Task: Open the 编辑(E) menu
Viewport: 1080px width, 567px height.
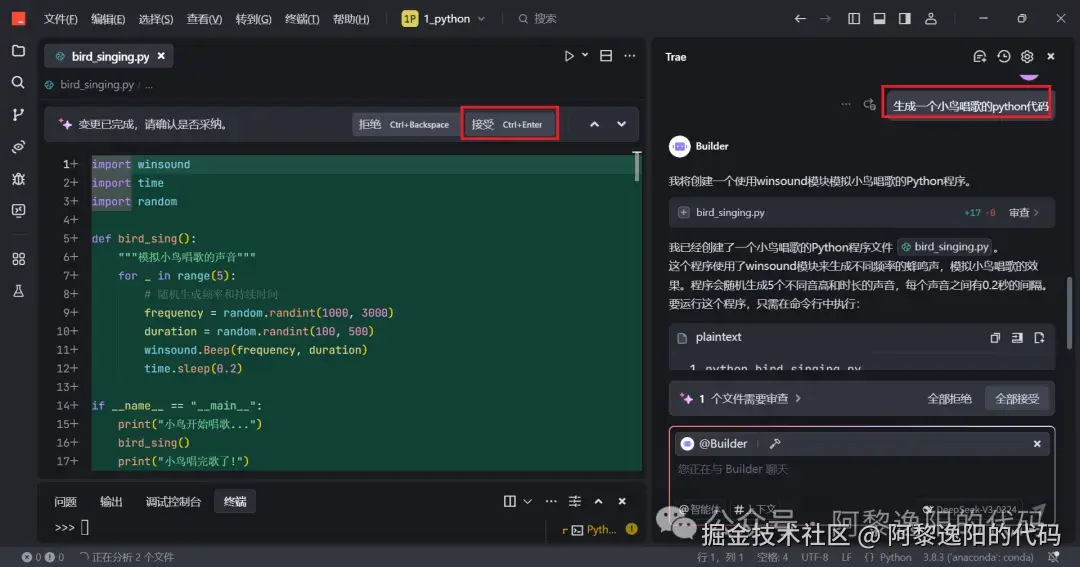Action: [108, 19]
